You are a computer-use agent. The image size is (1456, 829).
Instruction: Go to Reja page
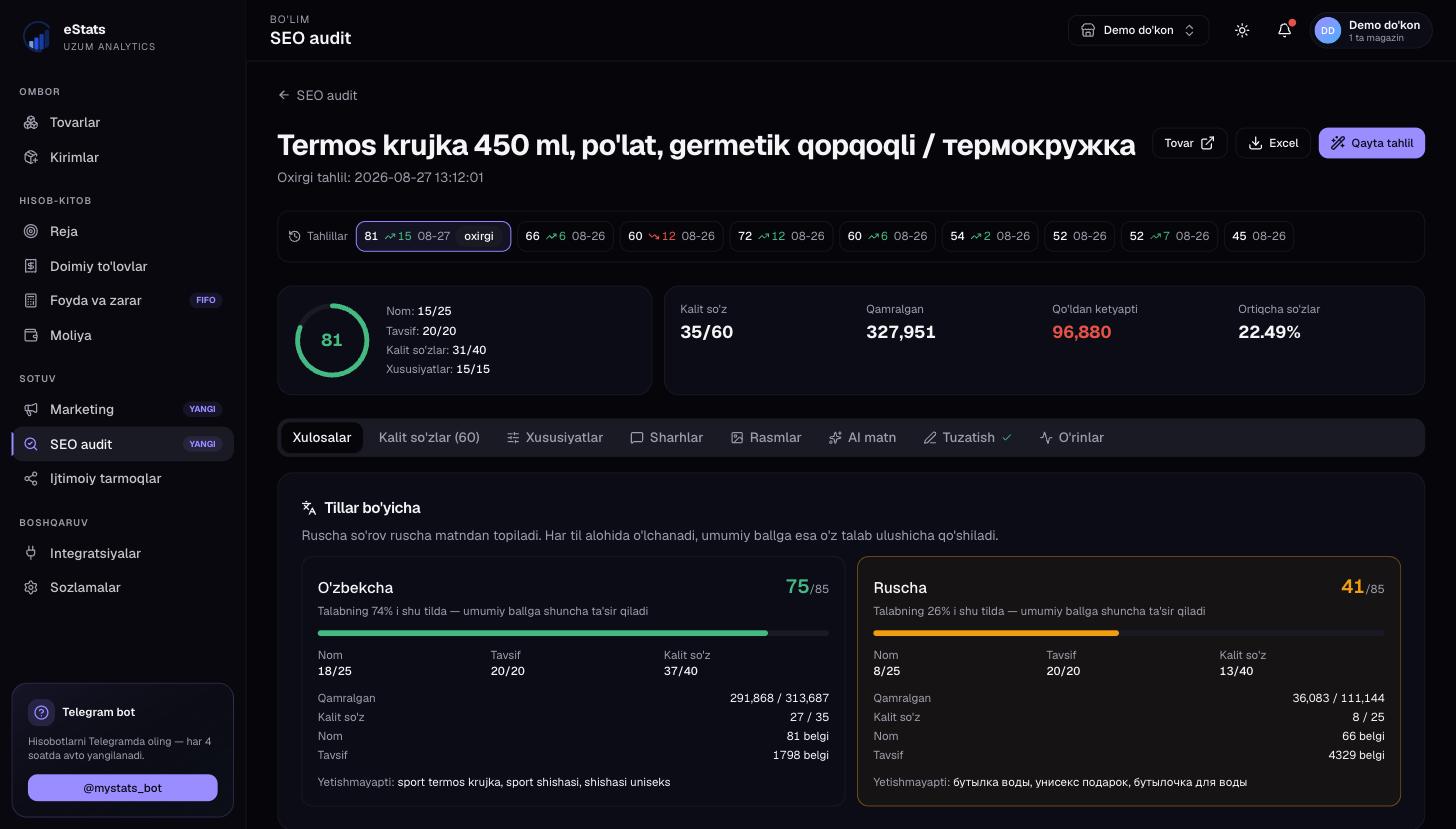122,231
